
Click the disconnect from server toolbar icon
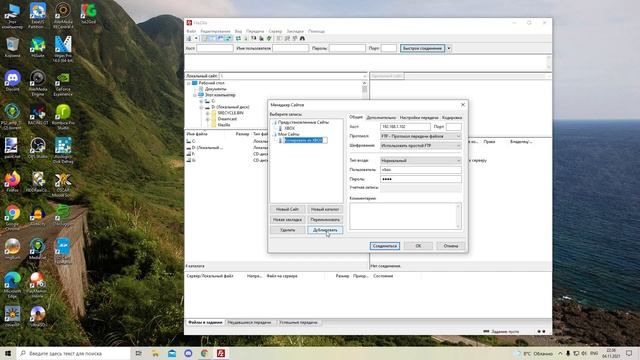click(x=261, y=38)
